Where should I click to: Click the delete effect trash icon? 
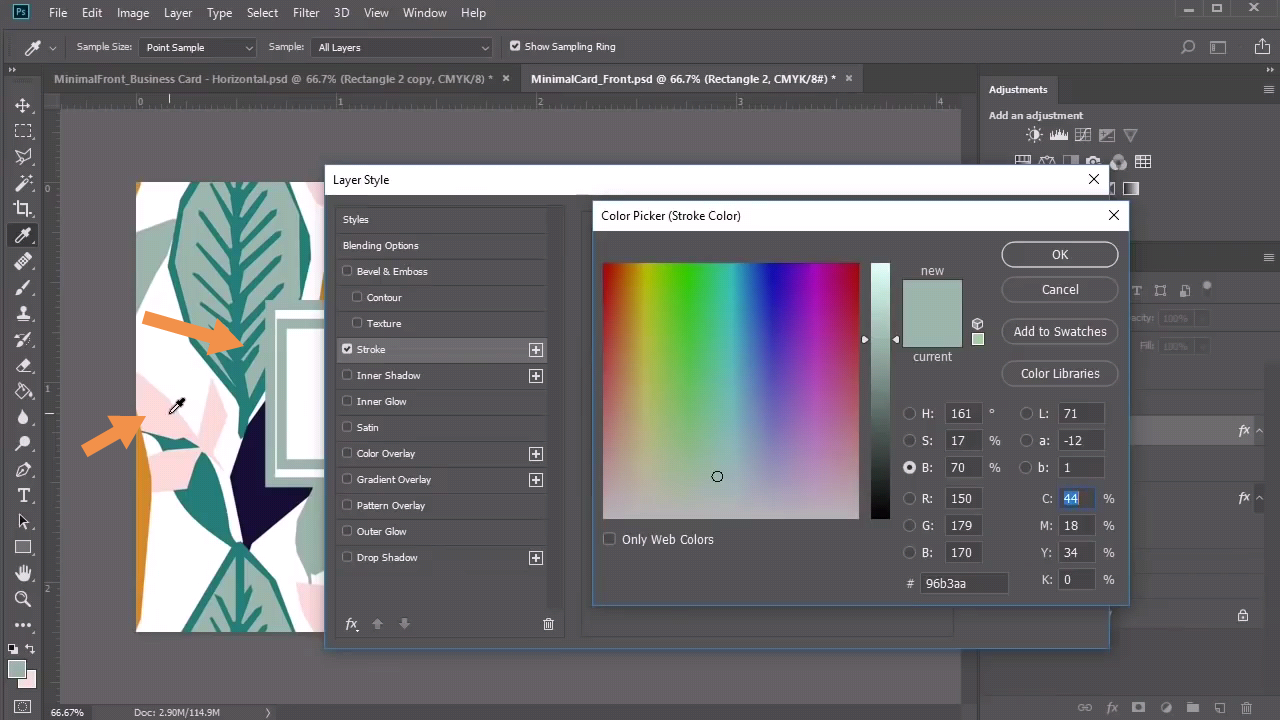pos(548,624)
